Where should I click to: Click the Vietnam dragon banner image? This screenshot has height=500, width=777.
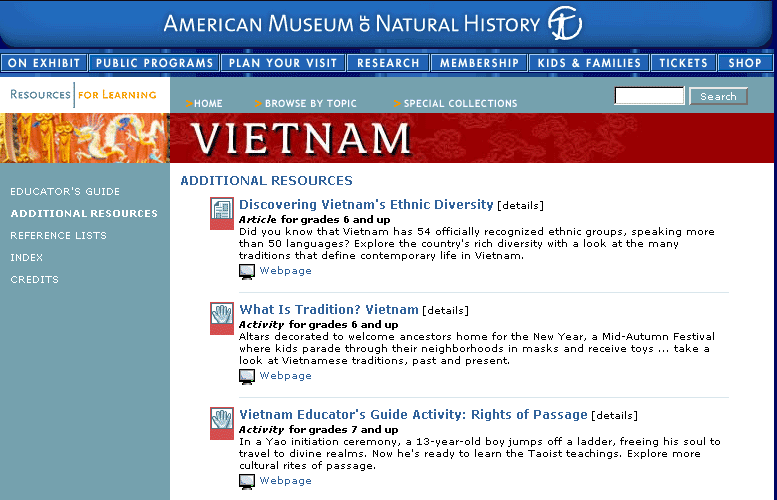coord(85,138)
